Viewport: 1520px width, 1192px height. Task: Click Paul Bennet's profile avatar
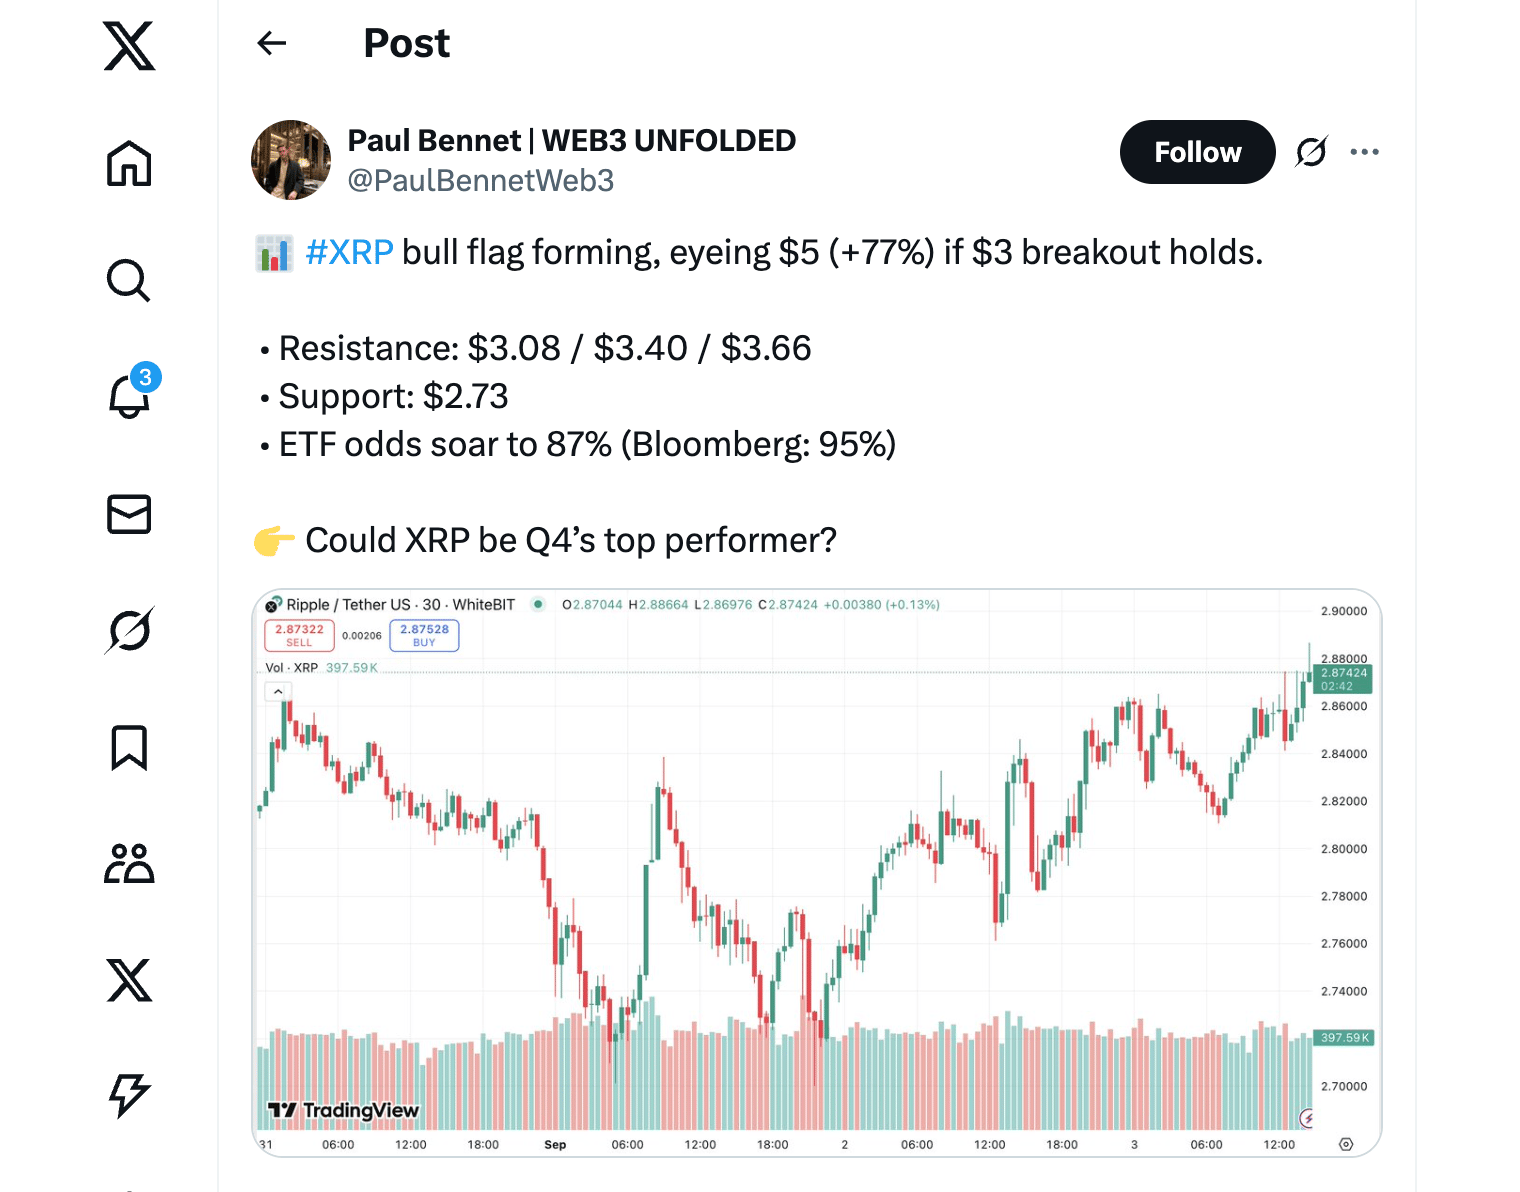(x=291, y=160)
